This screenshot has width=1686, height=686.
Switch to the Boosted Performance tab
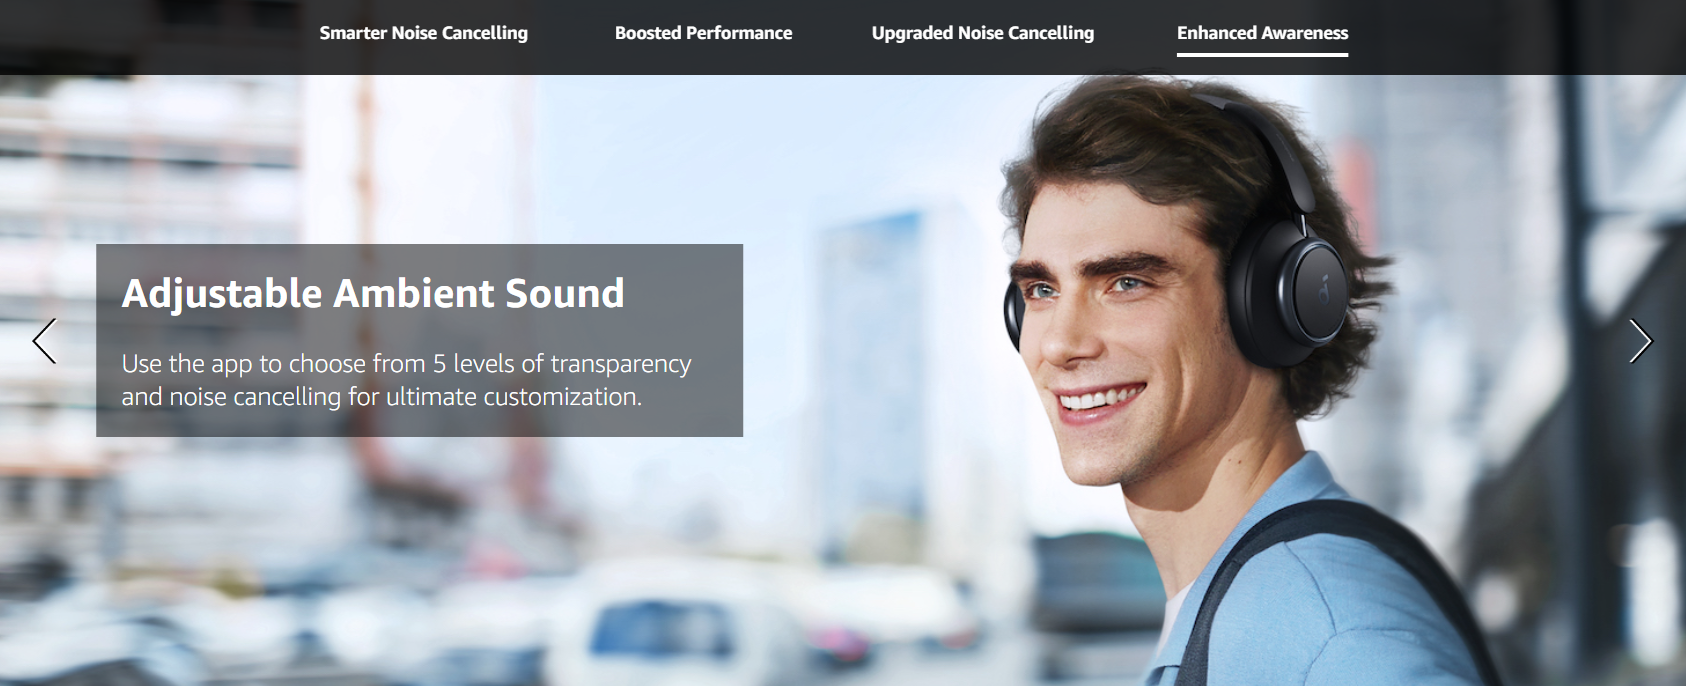[703, 33]
